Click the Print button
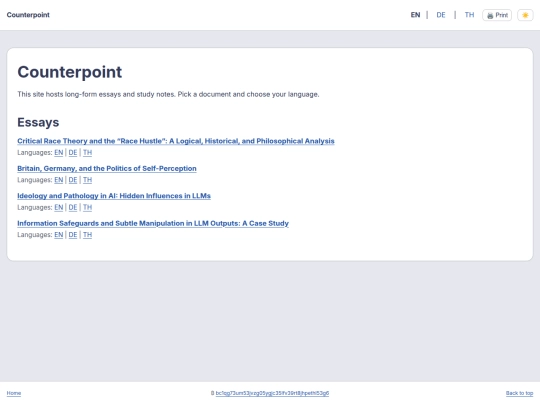This screenshot has height=405, width=540. click(497, 15)
